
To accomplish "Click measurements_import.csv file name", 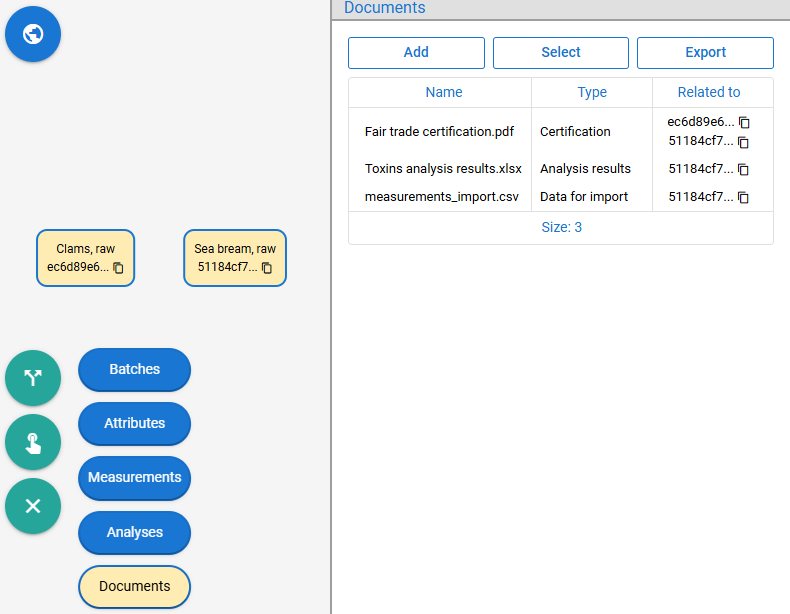I will (x=442, y=196).
